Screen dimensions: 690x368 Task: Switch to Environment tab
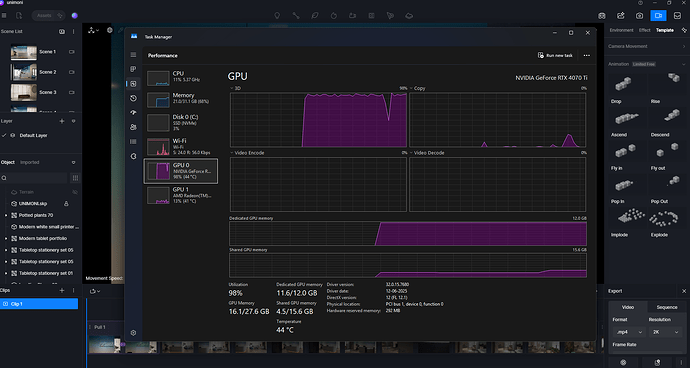click(x=621, y=30)
